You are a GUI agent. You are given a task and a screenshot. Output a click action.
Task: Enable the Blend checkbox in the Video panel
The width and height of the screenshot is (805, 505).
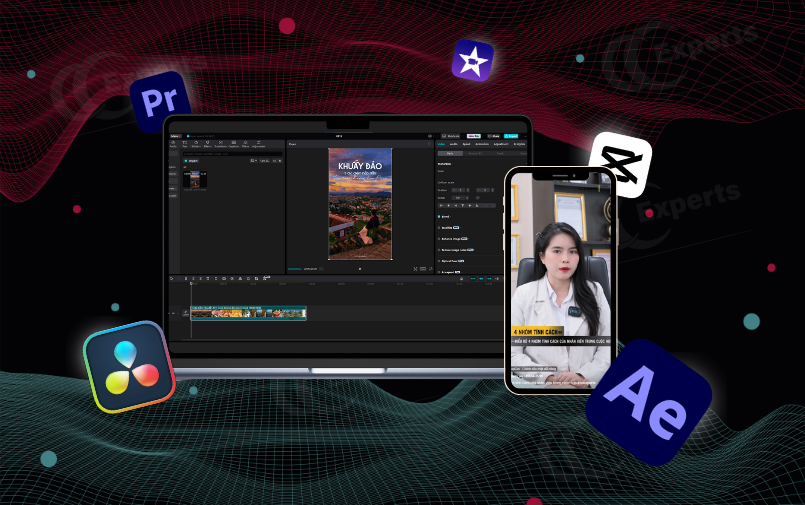click(x=440, y=216)
